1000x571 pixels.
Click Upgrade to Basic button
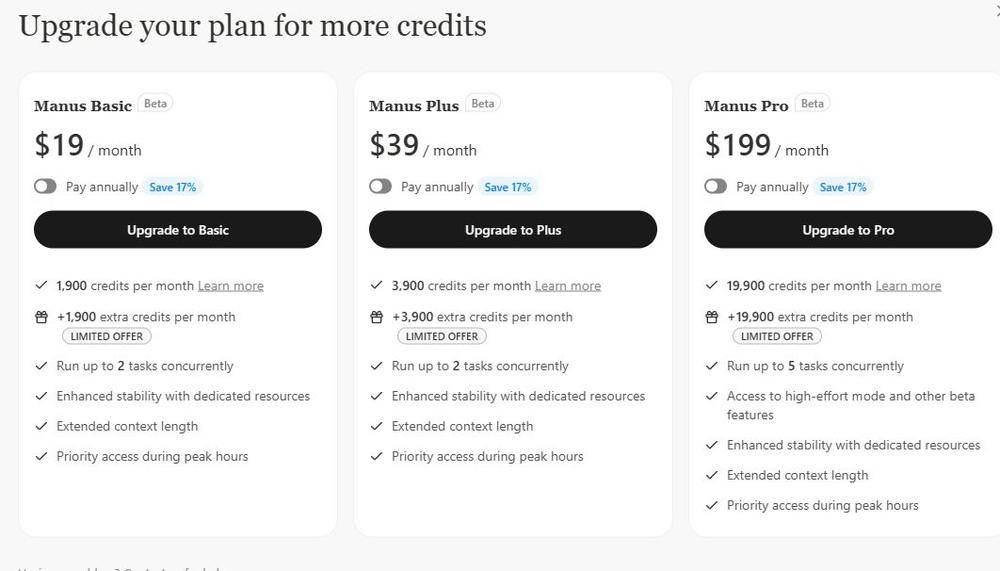coord(178,230)
